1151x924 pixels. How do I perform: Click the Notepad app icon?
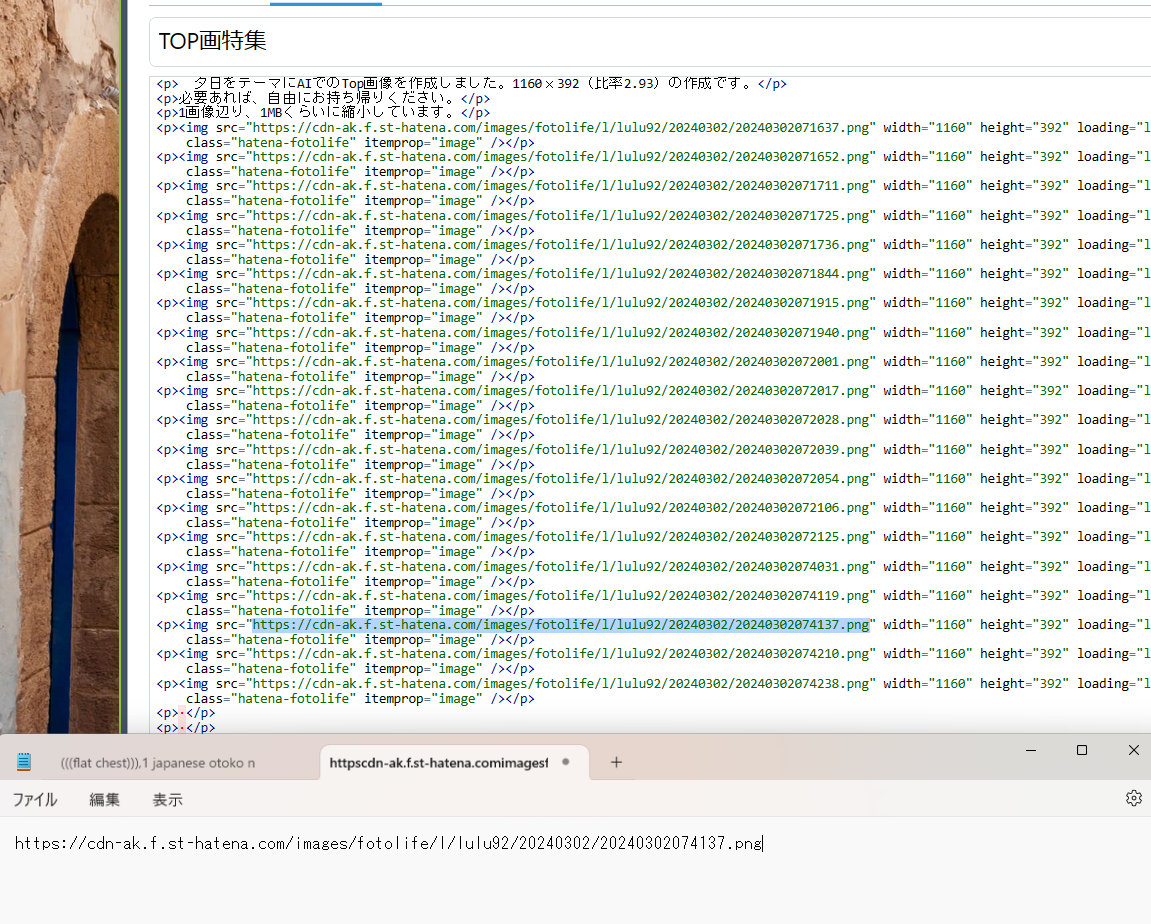coord(23,762)
